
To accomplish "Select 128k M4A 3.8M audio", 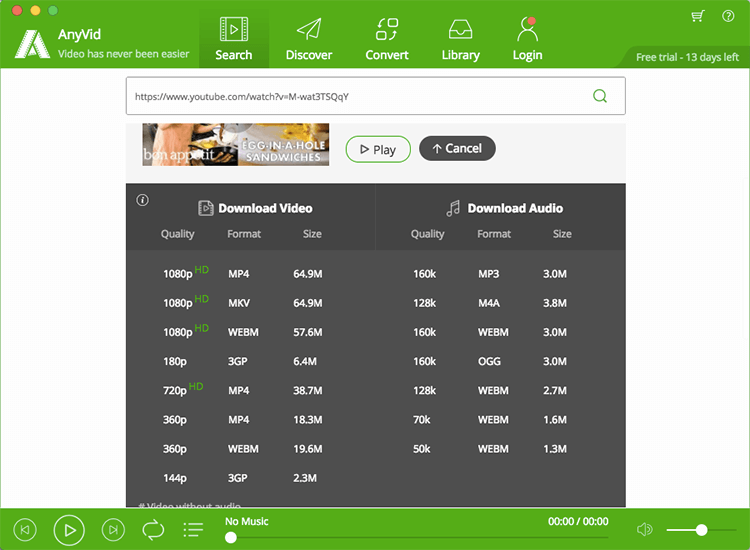I will 500,303.
